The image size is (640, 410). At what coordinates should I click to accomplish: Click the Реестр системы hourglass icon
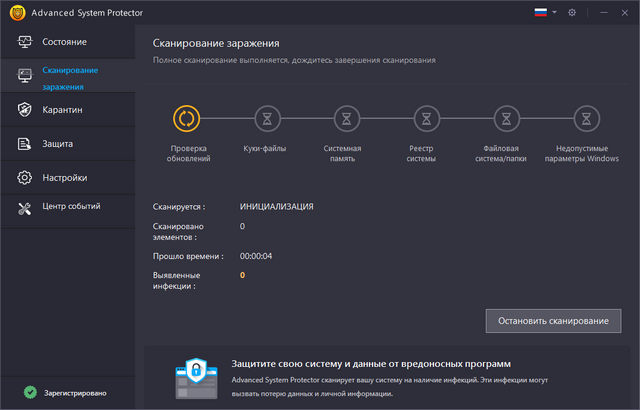(426, 119)
